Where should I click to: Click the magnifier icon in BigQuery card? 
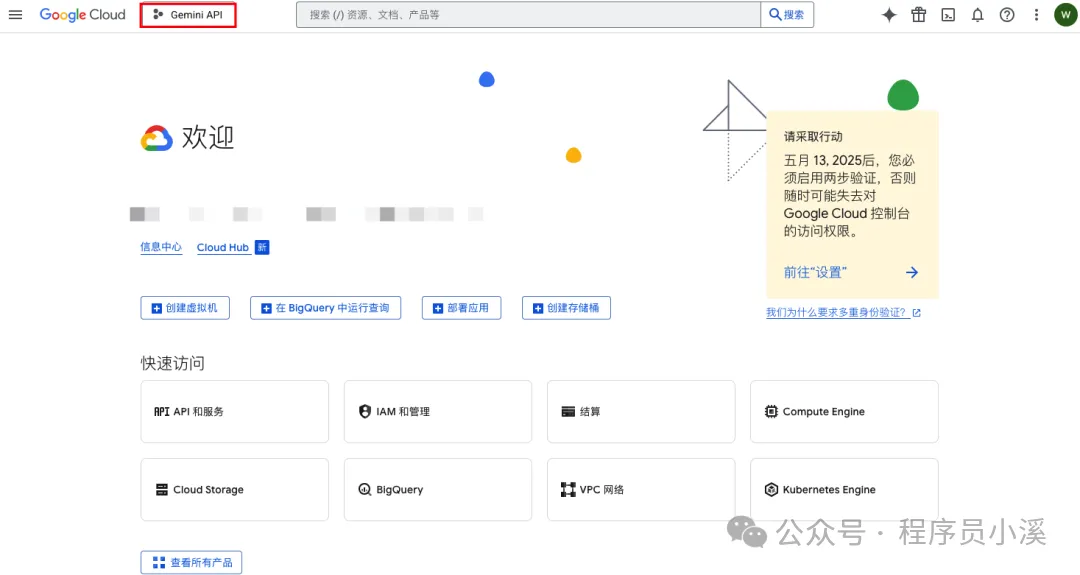[x=365, y=490]
